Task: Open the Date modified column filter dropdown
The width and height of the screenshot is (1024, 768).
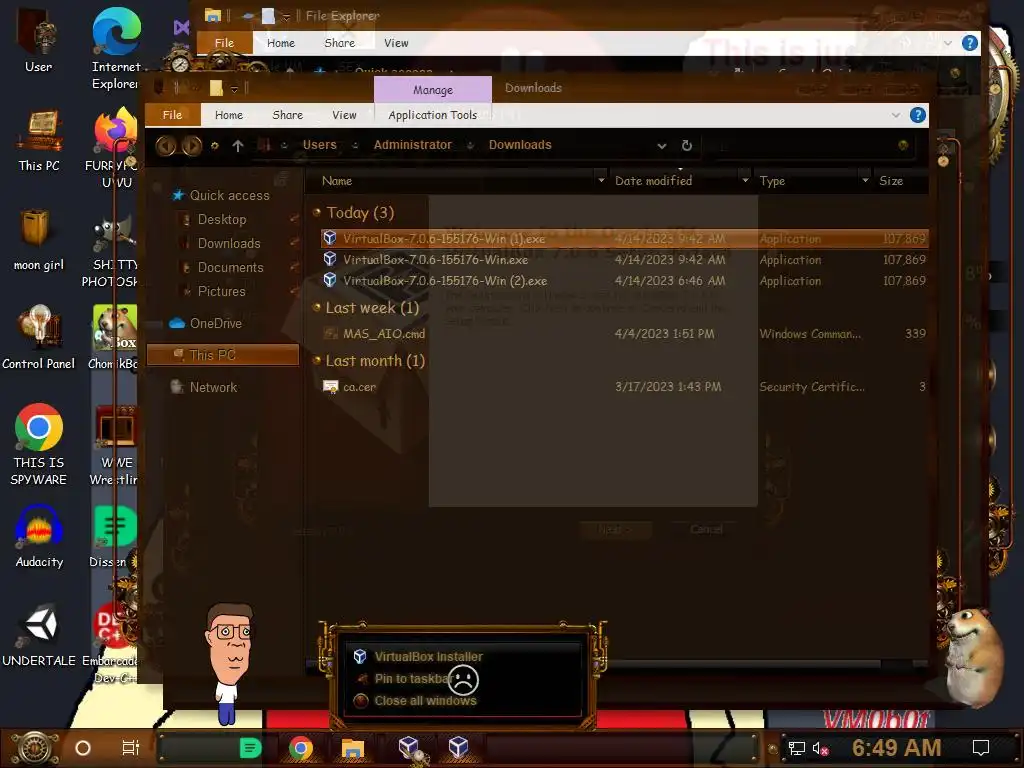Action: (745, 180)
